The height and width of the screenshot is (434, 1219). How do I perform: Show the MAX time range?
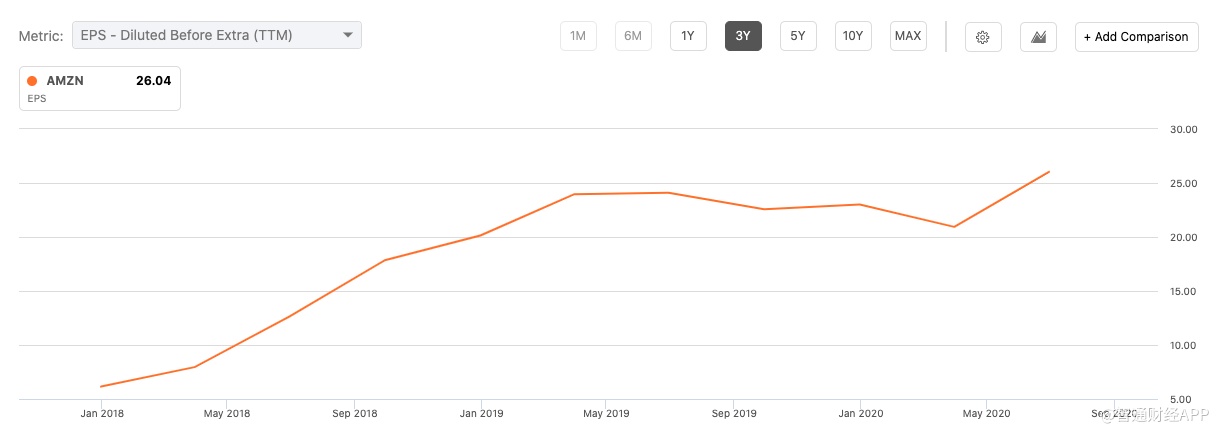tap(908, 36)
